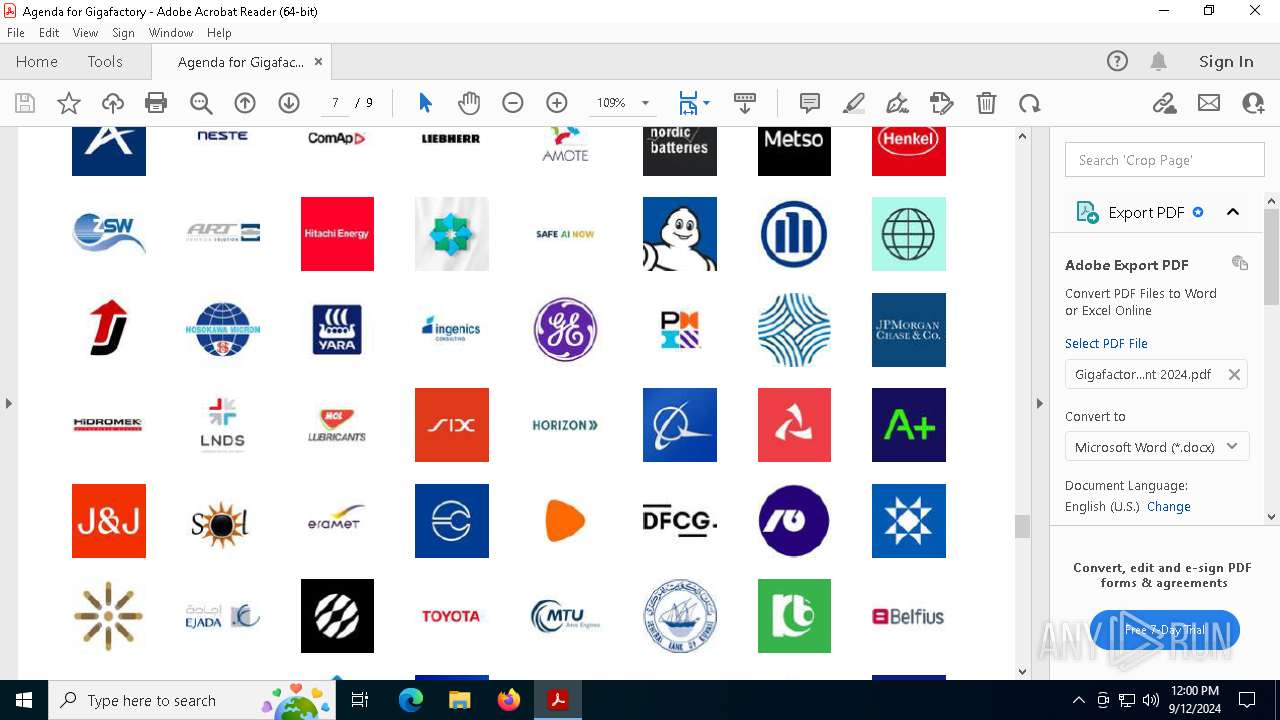
Task: Open the zoom percentage dropdown
Action: pos(645,103)
